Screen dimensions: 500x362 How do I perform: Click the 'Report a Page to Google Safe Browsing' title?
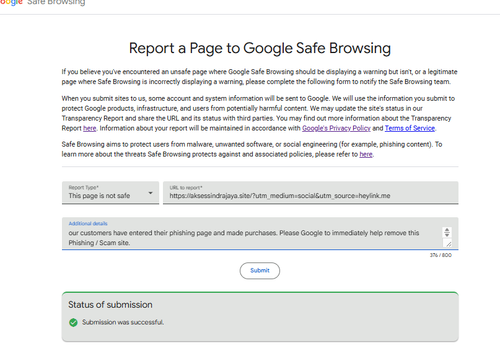click(260, 48)
